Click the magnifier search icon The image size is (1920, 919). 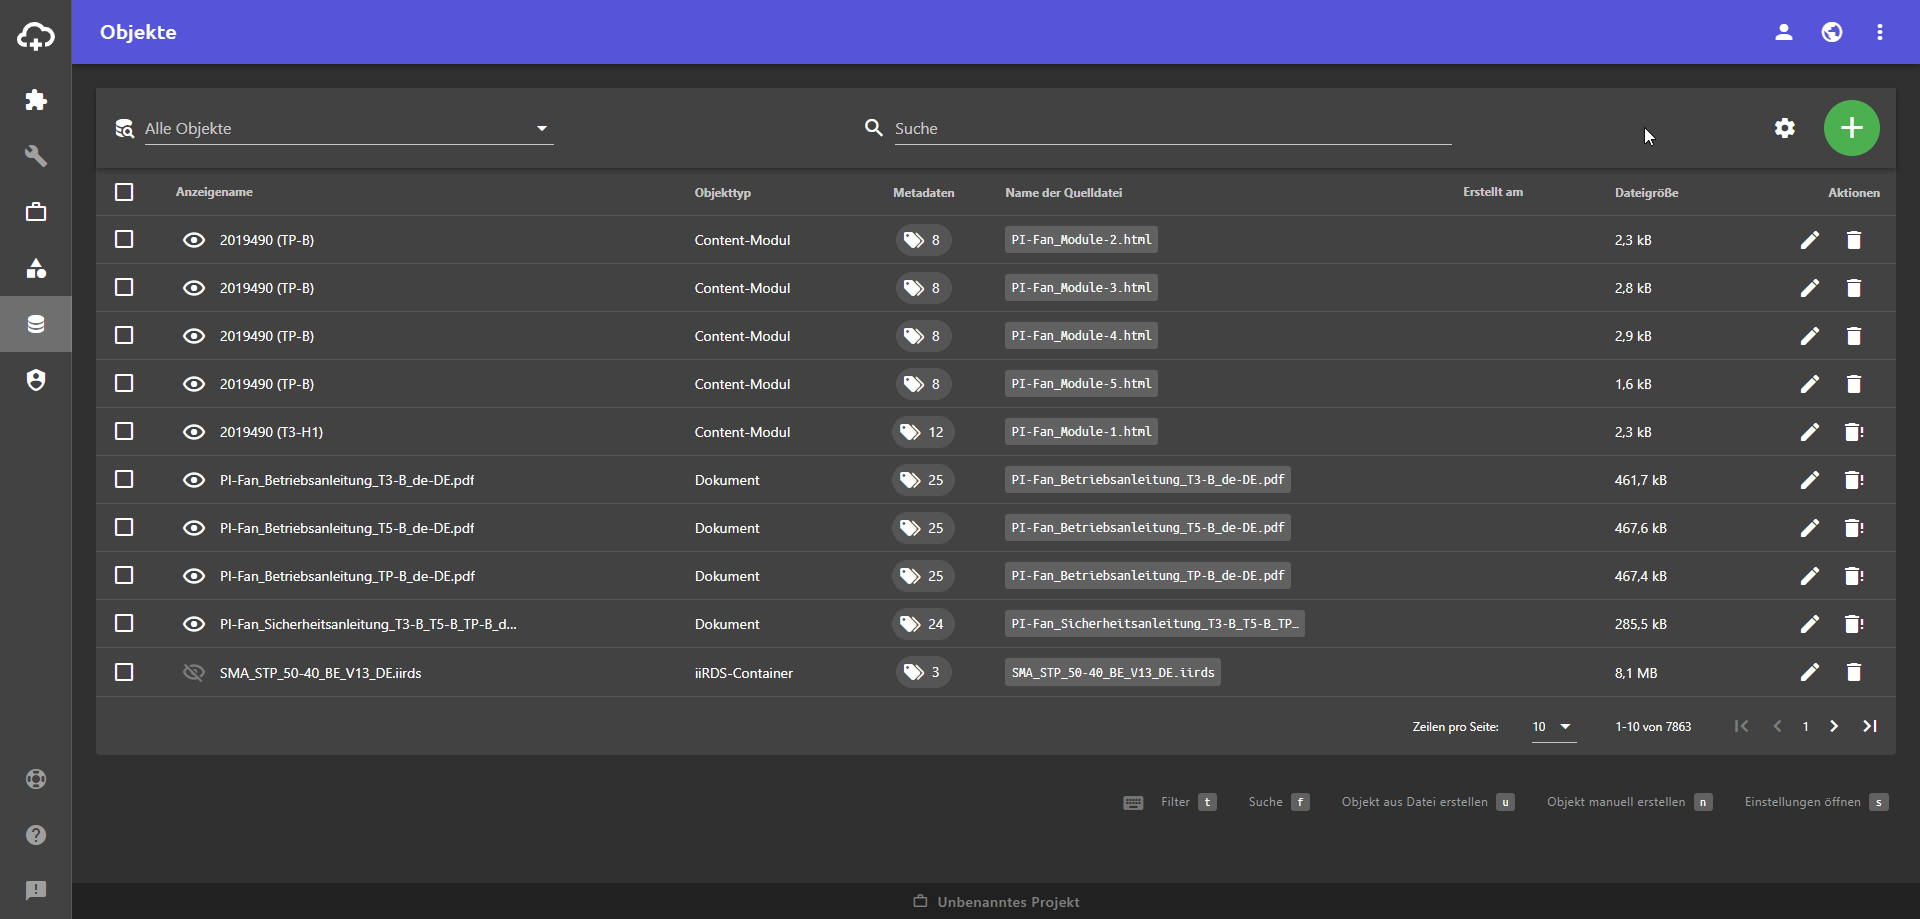point(873,128)
